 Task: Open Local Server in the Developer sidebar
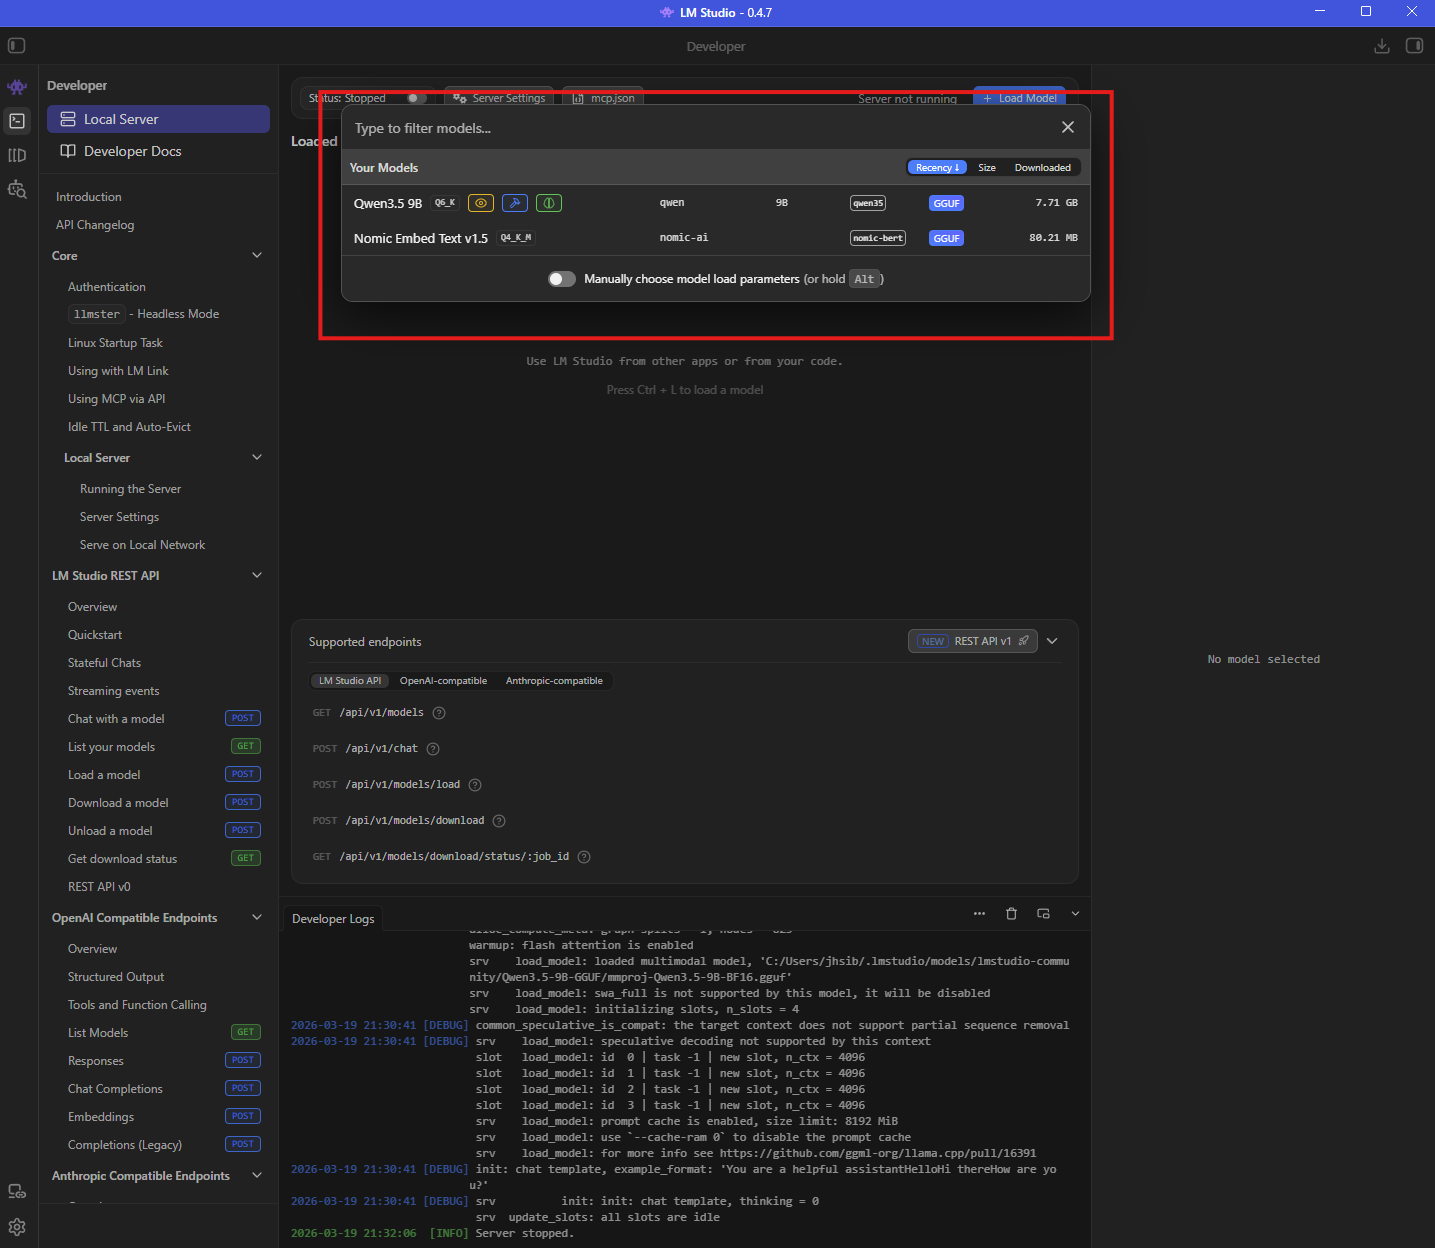(158, 119)
